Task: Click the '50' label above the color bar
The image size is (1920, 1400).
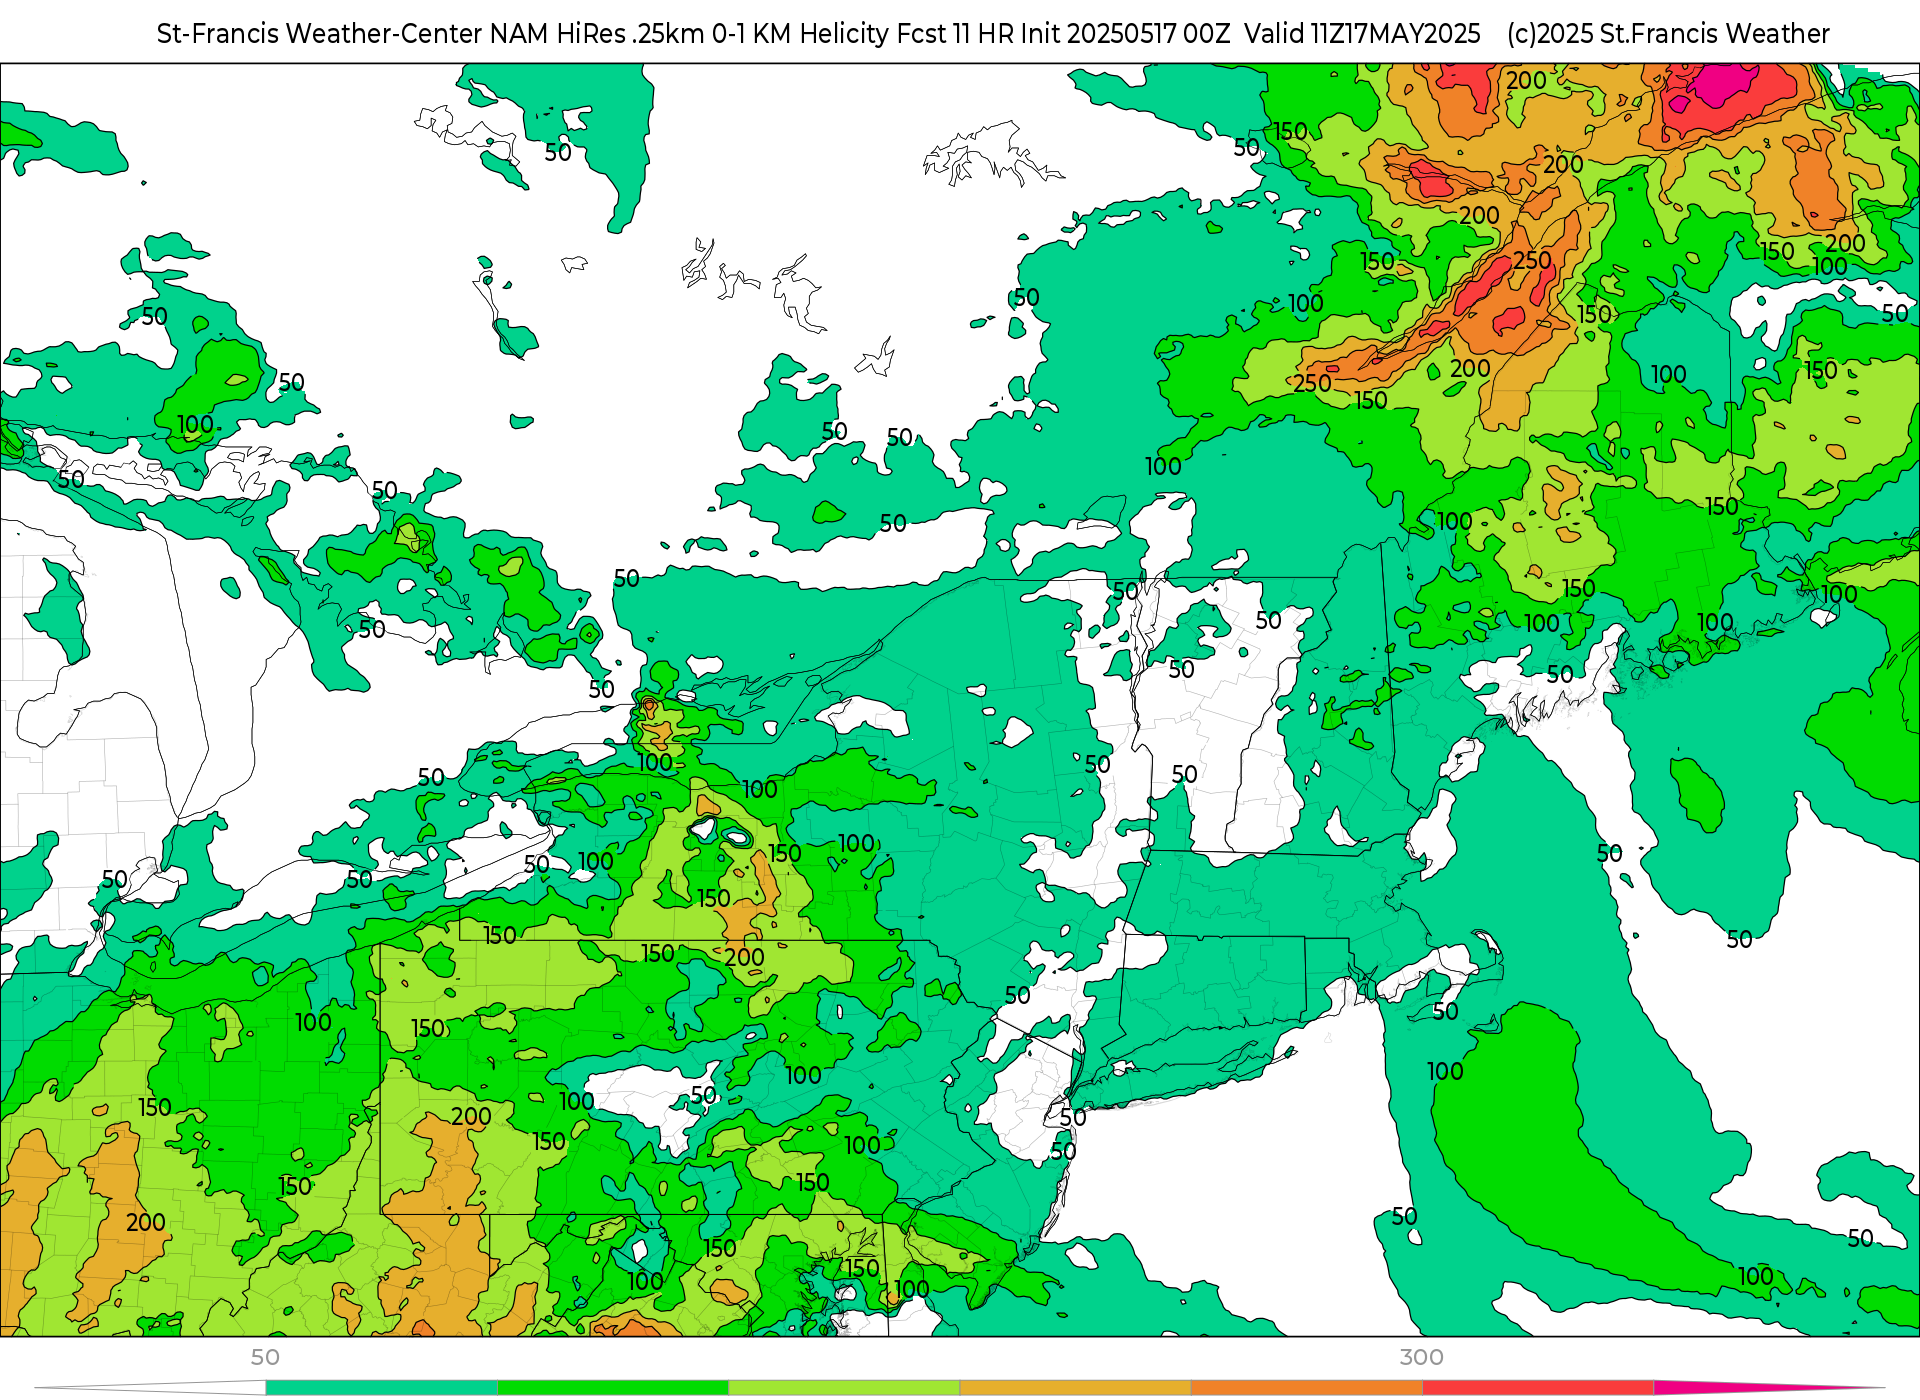Action: click(x=265, y=1357)
